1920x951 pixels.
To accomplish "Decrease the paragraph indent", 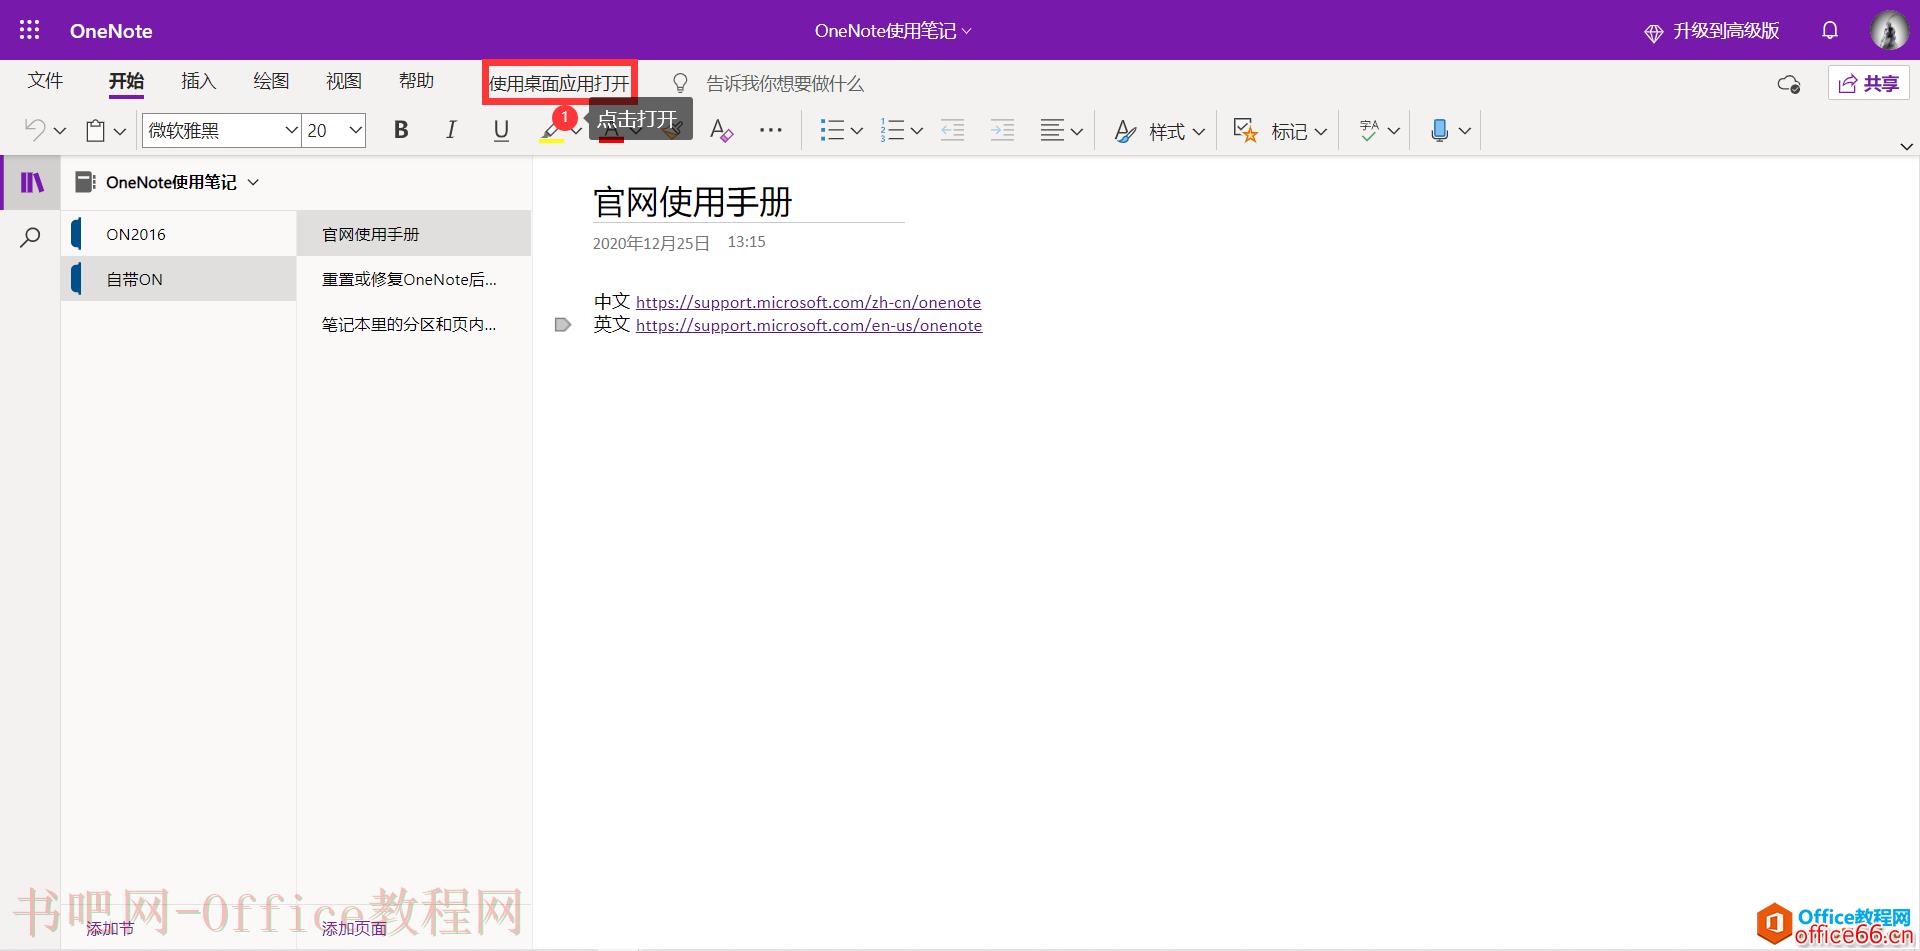I will [x=952, y=130].
